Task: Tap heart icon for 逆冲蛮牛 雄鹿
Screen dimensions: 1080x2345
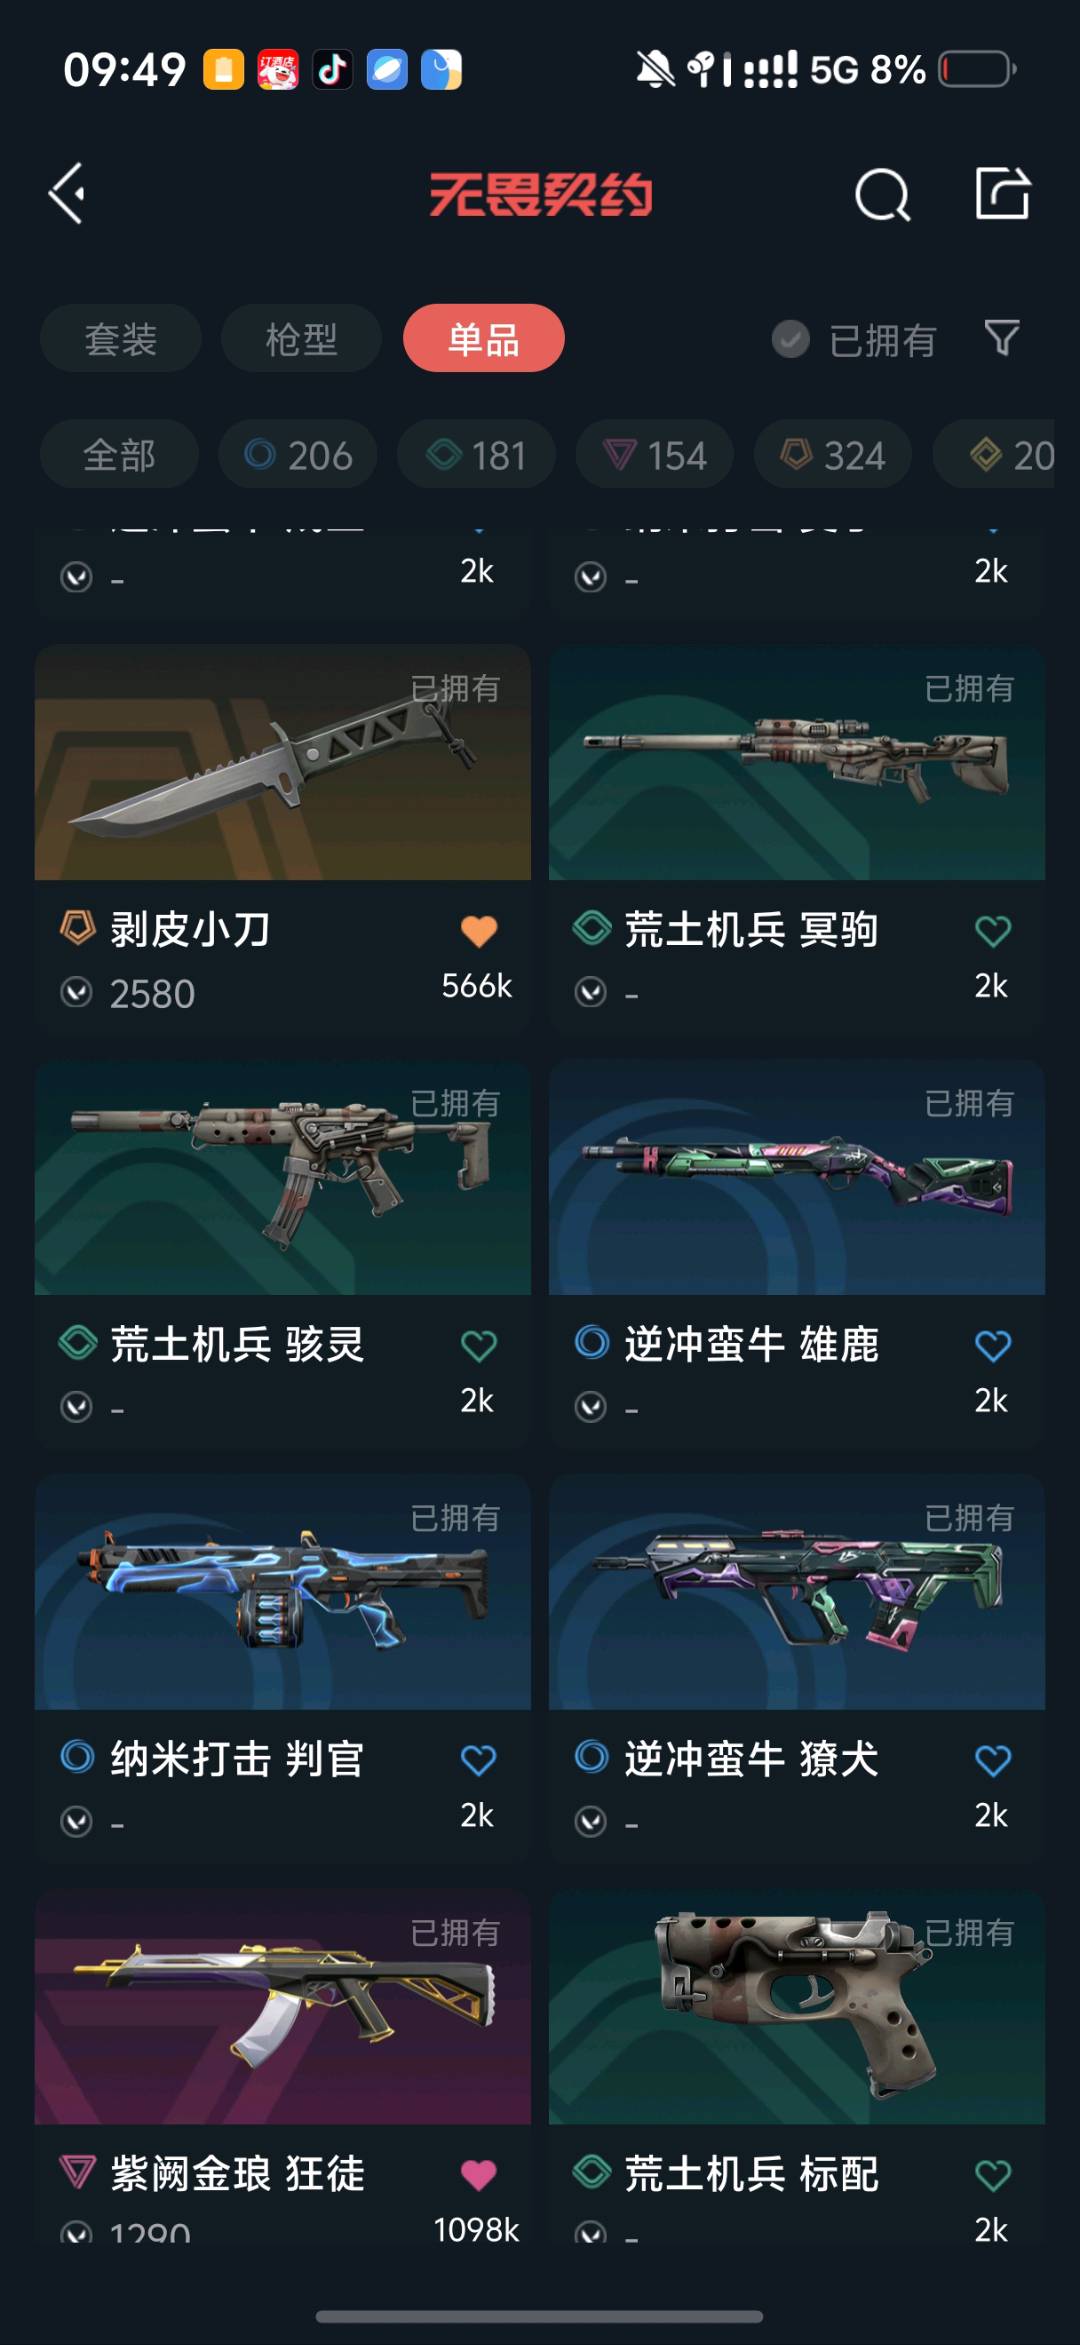Action: pyautogui.click(x=993, y=1346)
